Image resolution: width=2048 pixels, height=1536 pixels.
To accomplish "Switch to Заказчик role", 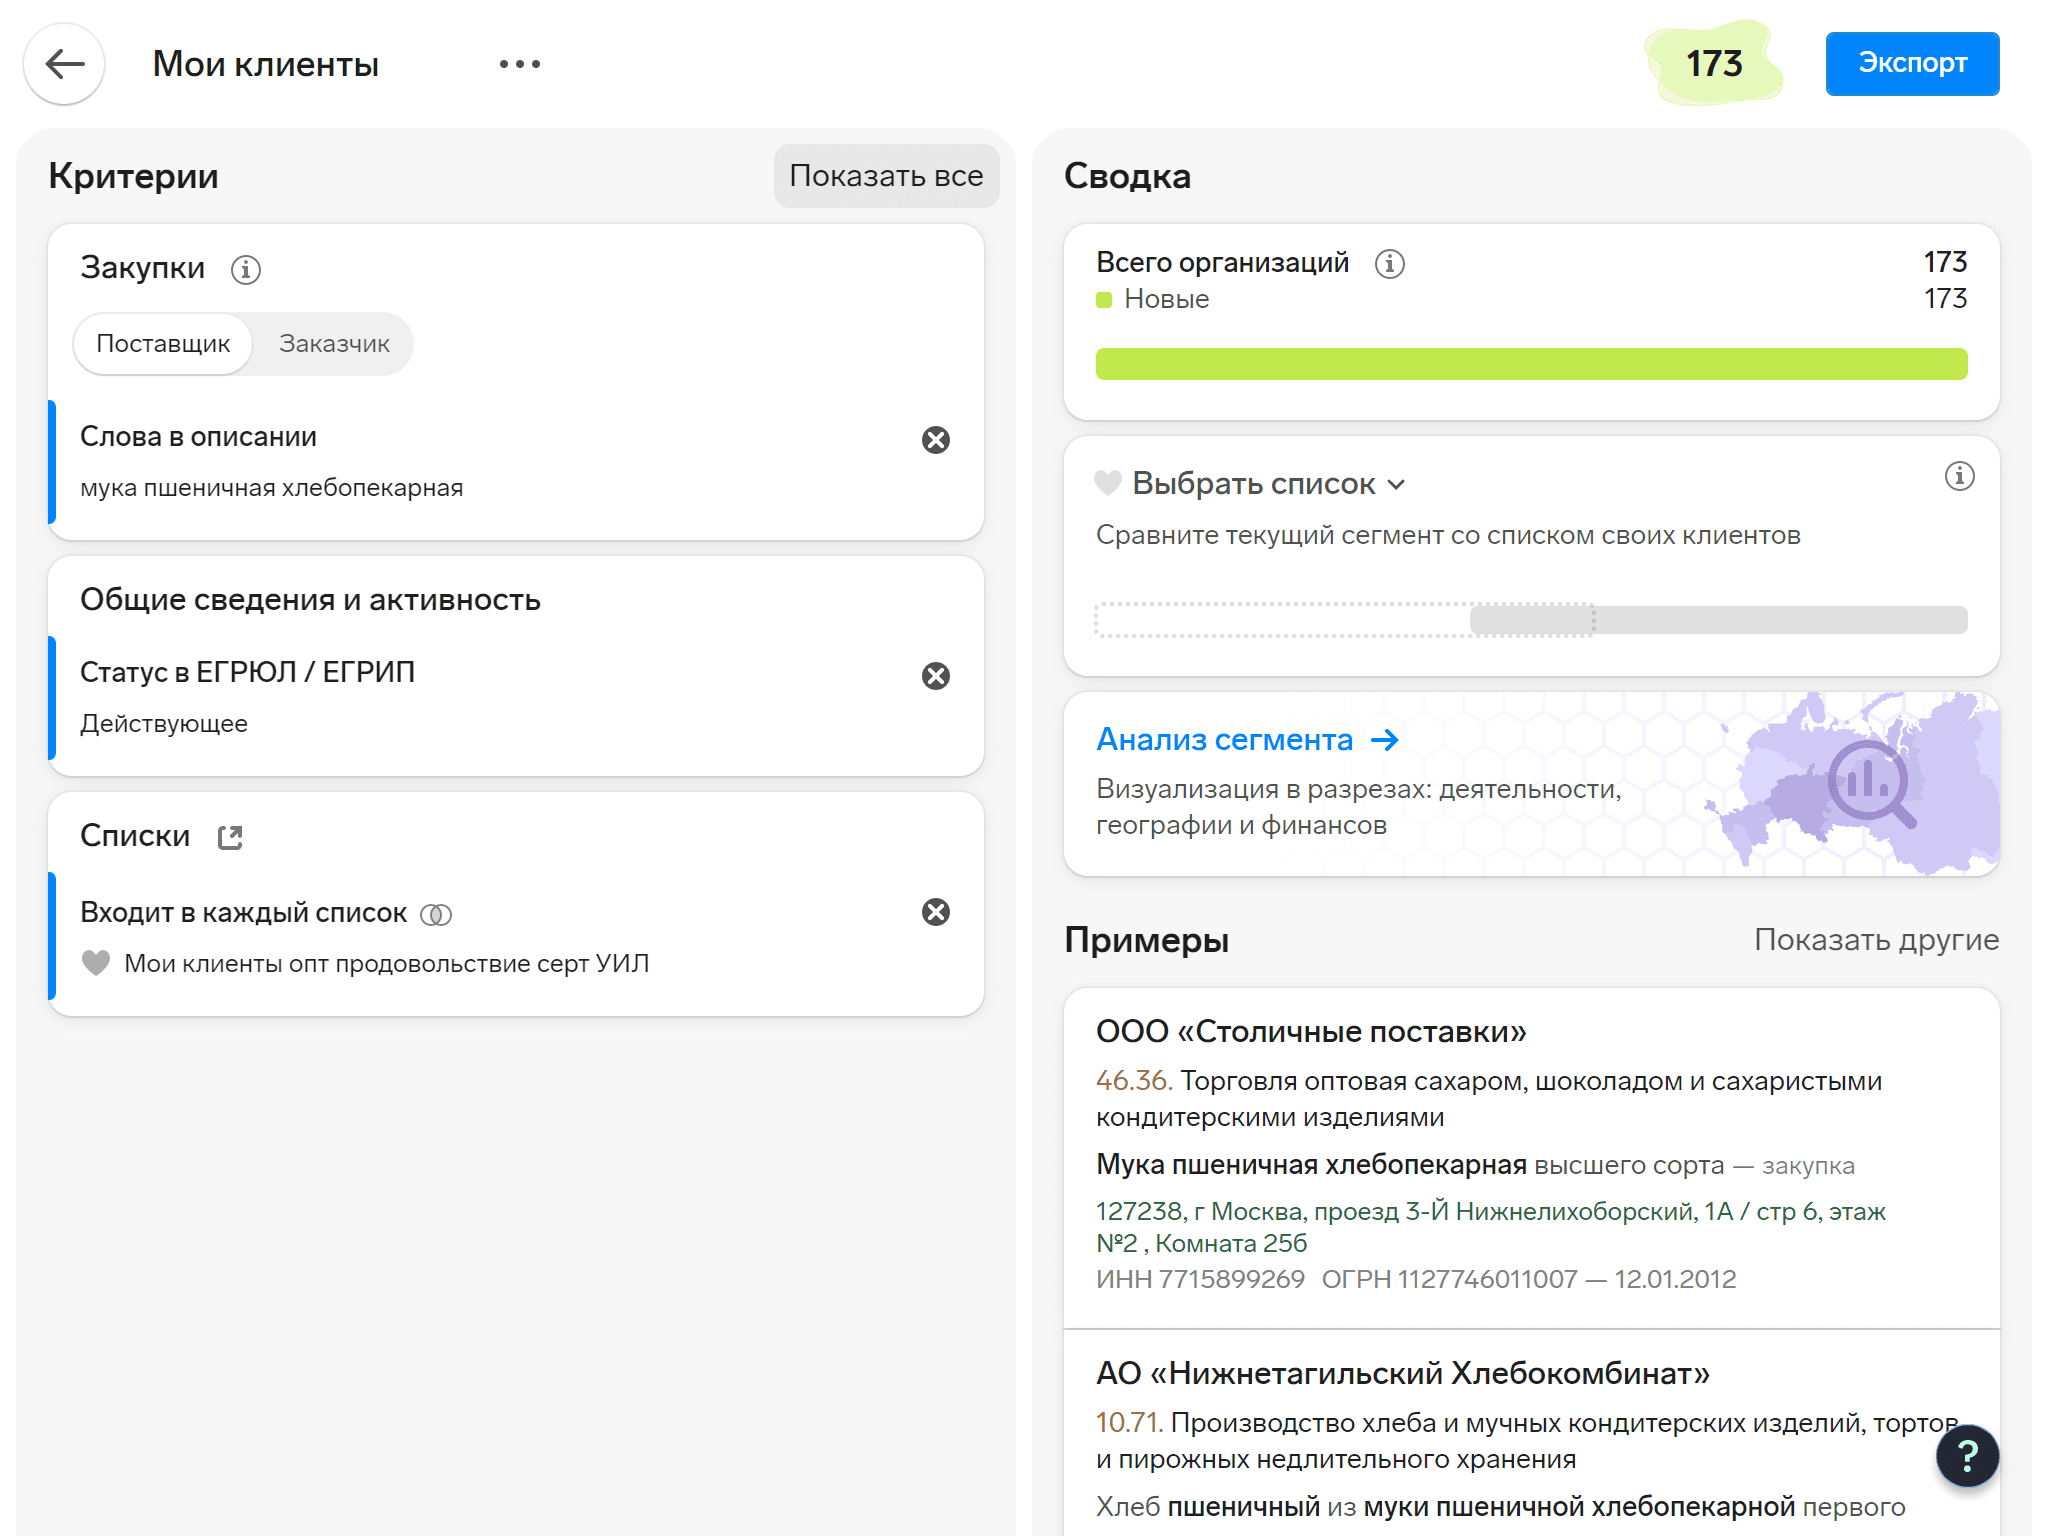I will pos(334,344).
